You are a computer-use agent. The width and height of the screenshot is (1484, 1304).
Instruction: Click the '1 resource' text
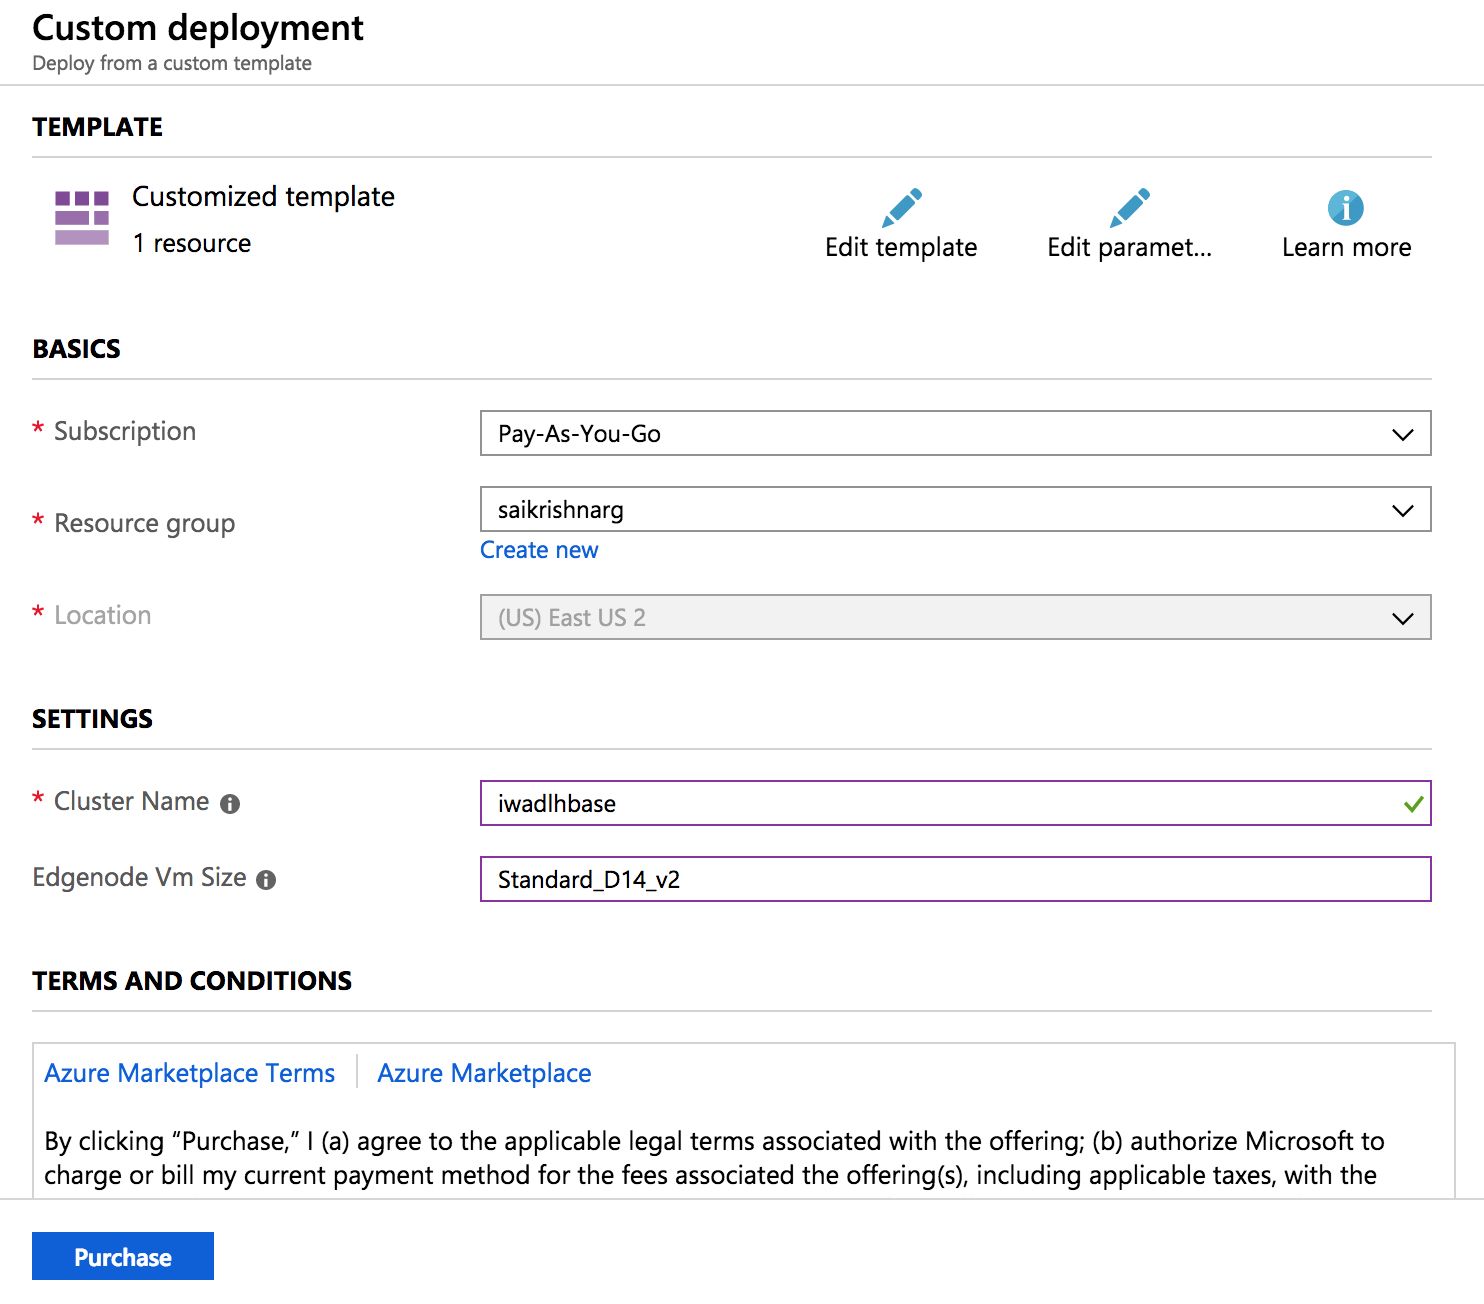[x=192, y=243]
